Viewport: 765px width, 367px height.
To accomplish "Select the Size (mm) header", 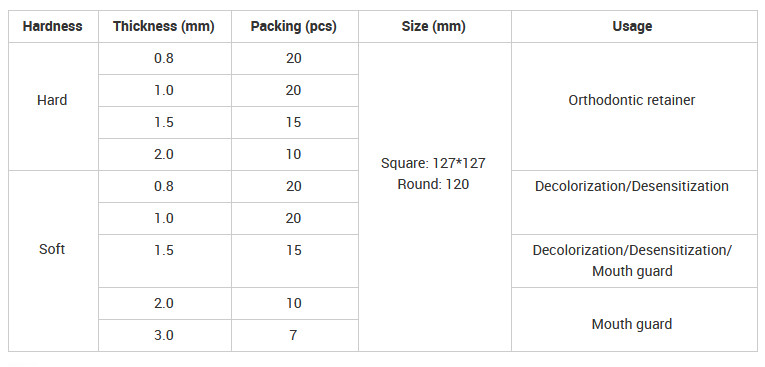I will pos(435,26).
